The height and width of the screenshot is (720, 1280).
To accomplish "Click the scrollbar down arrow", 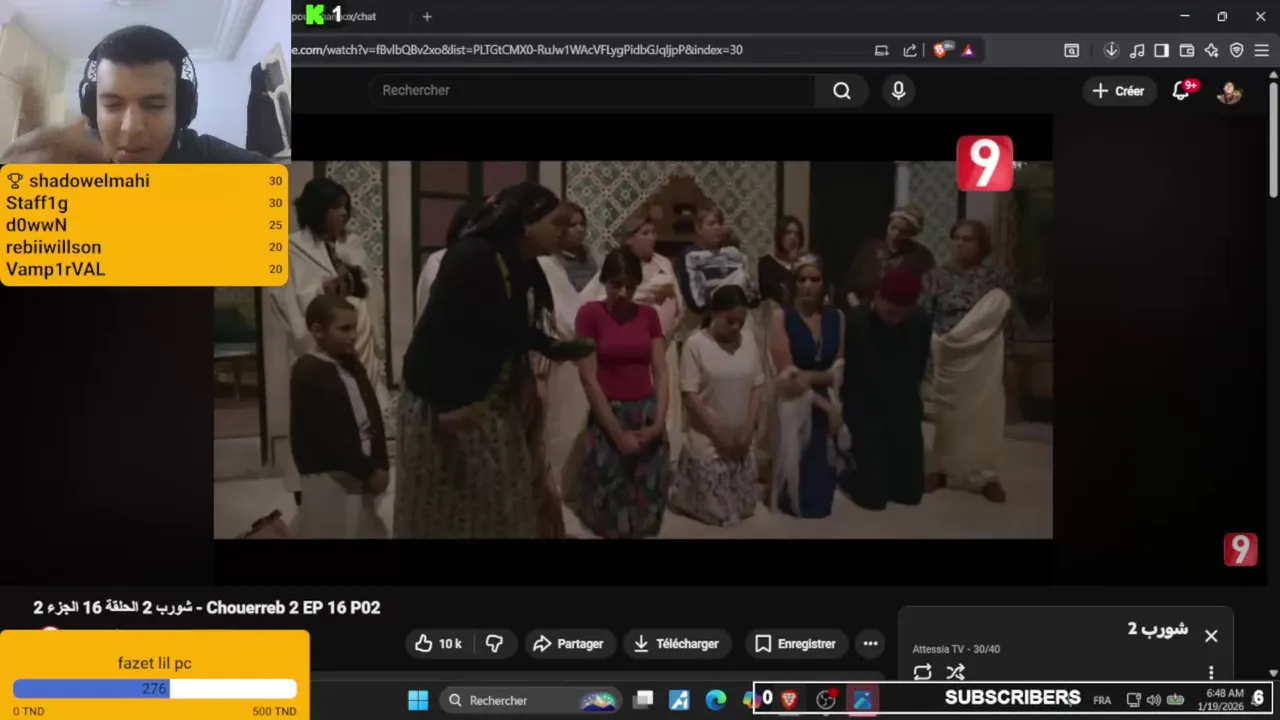I will [x=1273, y=673].
